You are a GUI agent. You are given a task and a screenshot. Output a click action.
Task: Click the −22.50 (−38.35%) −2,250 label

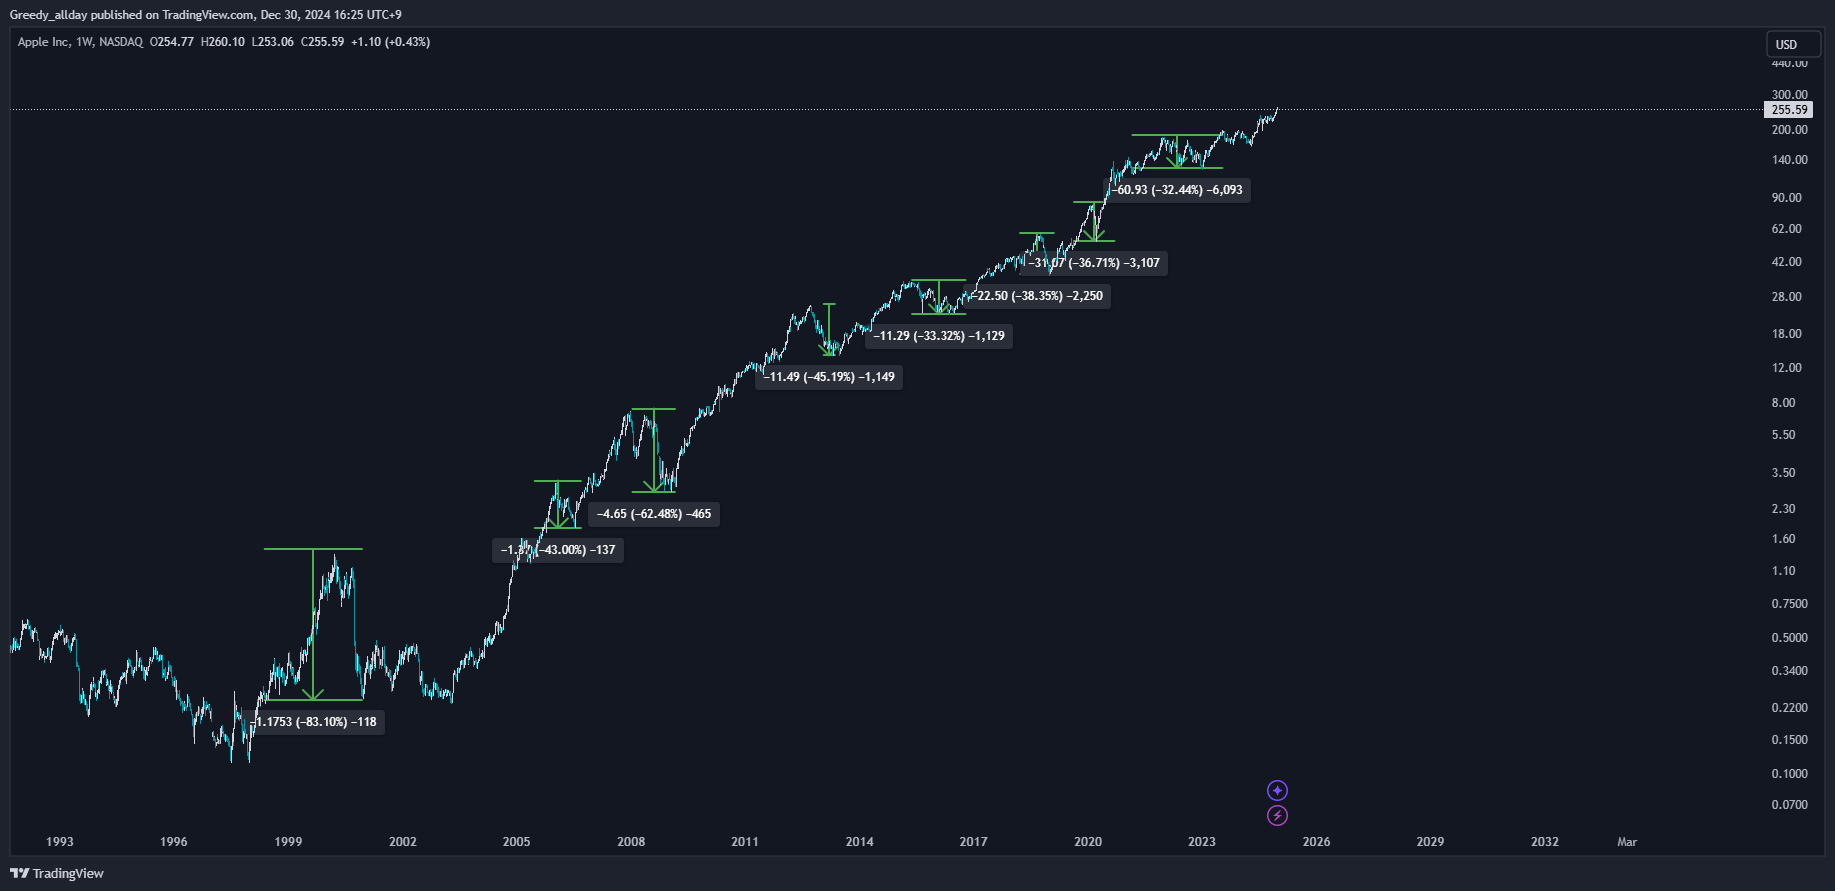point(1037,296)
